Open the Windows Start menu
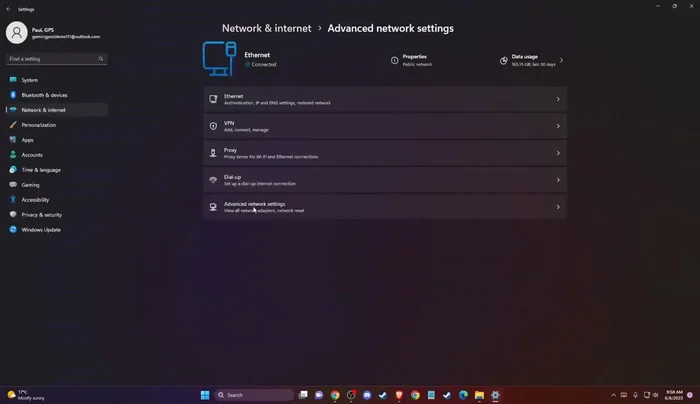 (205, 395)
